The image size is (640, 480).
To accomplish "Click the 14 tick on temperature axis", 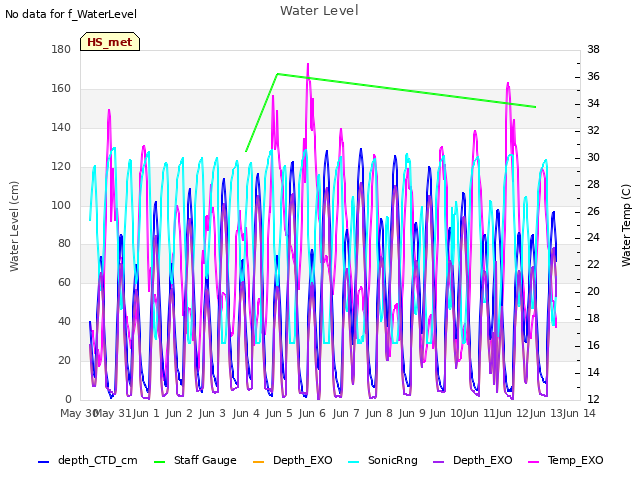I will tap(593, 372).
